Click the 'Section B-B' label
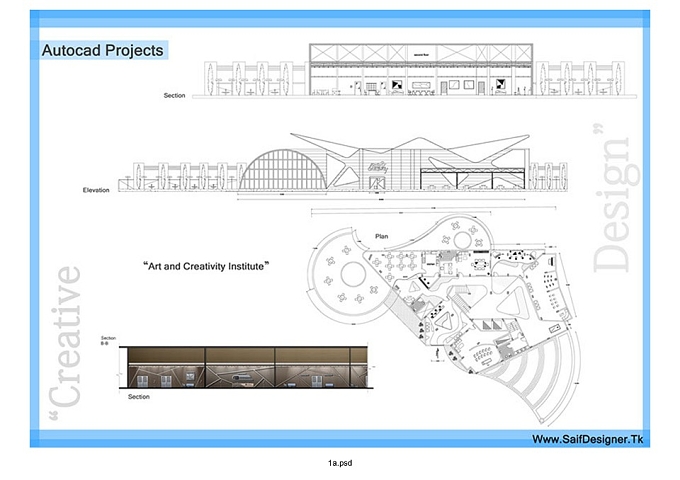 (x=108, y=340)
